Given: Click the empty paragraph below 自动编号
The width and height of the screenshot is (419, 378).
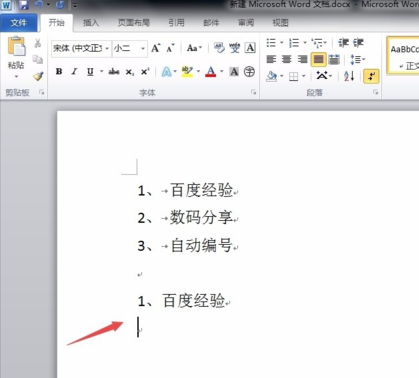Looking at the screenshot, I should point(140,275).
